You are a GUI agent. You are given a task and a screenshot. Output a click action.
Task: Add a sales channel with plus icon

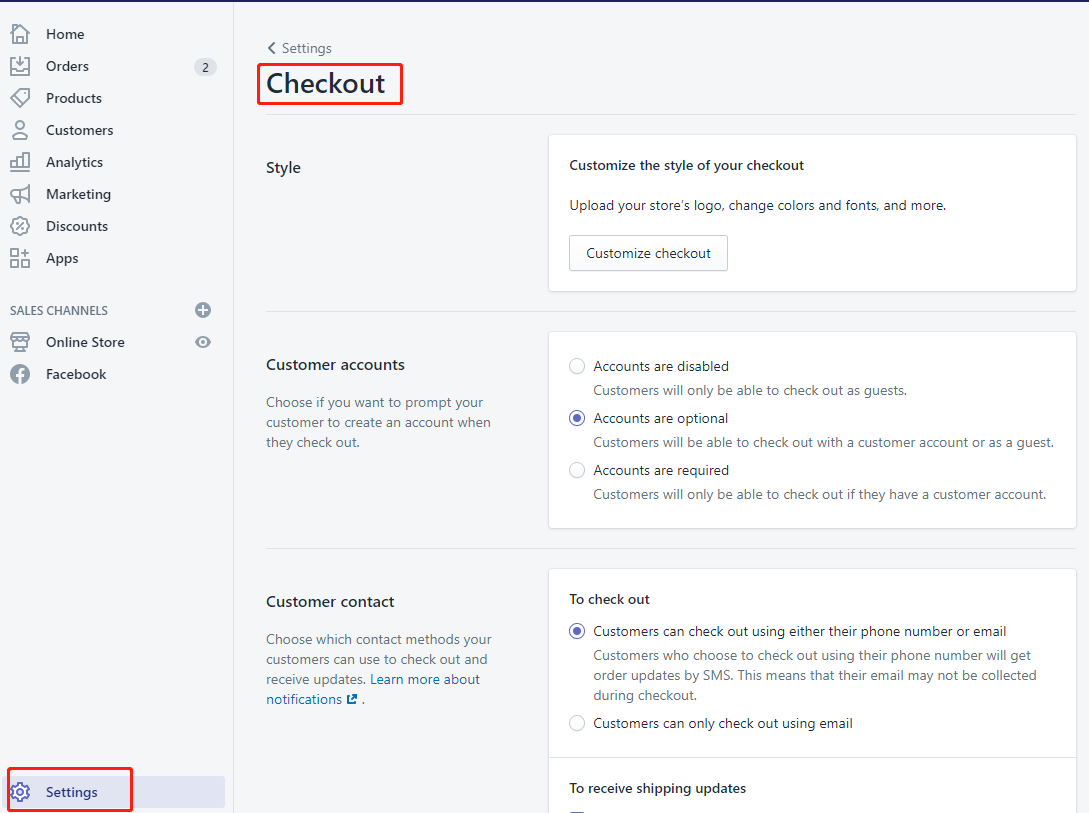tap(203, 310)
